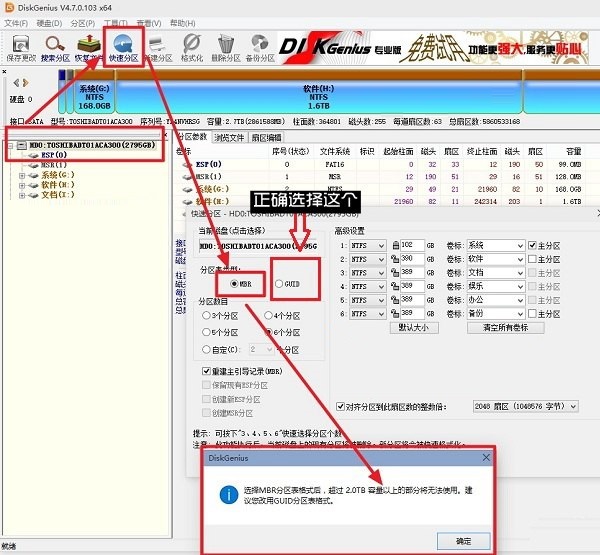Go to previous disk with left arrow
The height and width of the screenshot is (555, 600).
pyautogui.click(x=16, y=82)
